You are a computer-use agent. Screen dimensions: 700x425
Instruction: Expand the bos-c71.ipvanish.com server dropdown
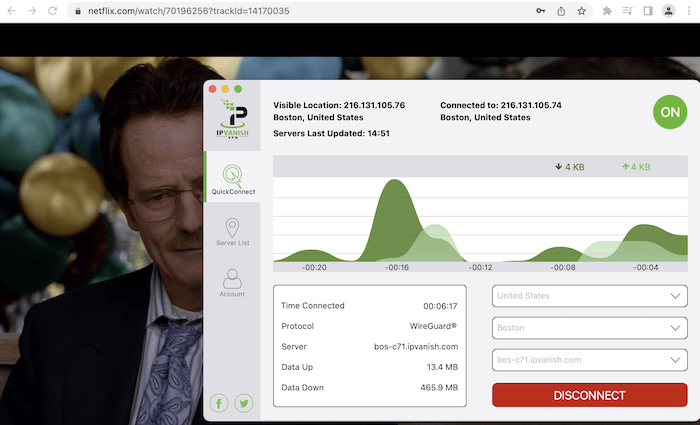tap(589, 360)
